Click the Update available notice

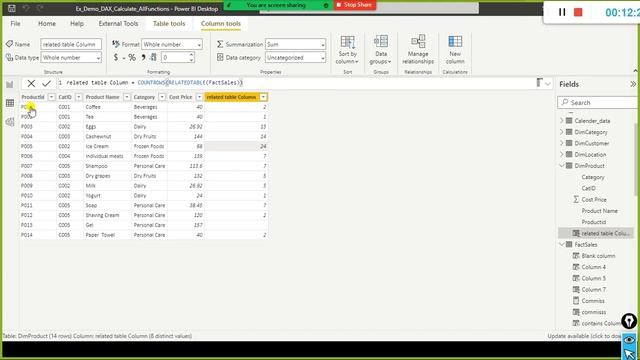tap(584, 336)
